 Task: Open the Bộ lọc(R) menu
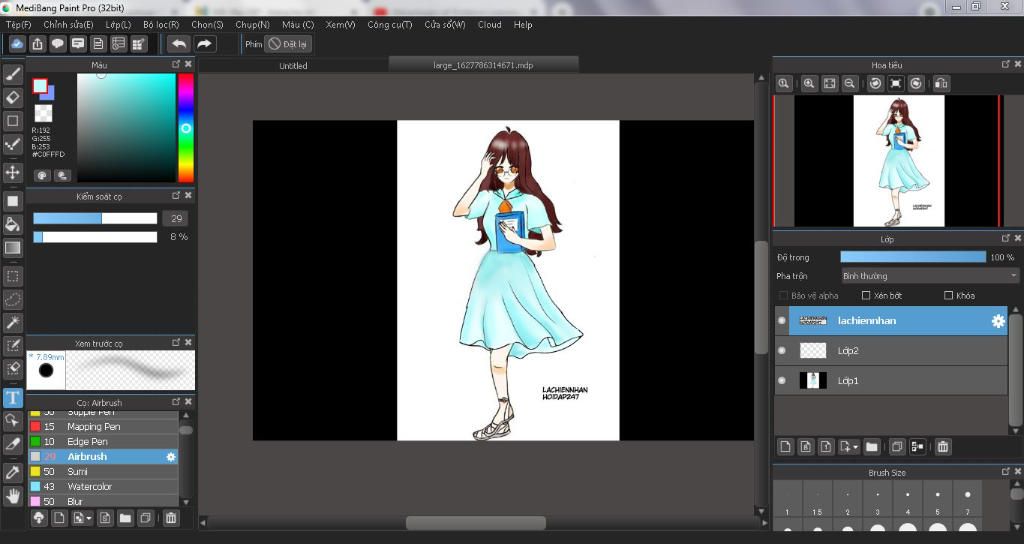click(161, 24)
